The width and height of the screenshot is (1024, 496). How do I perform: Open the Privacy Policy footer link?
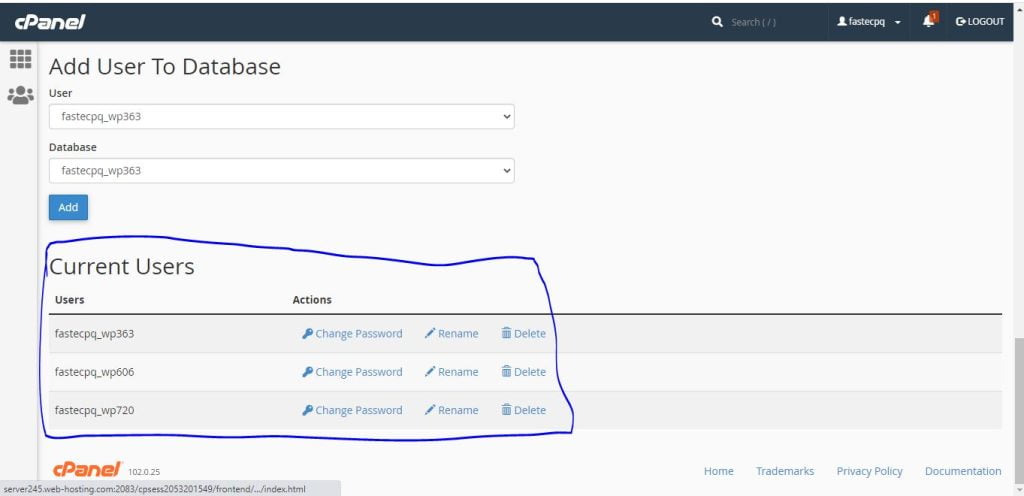tap(869, 471)
